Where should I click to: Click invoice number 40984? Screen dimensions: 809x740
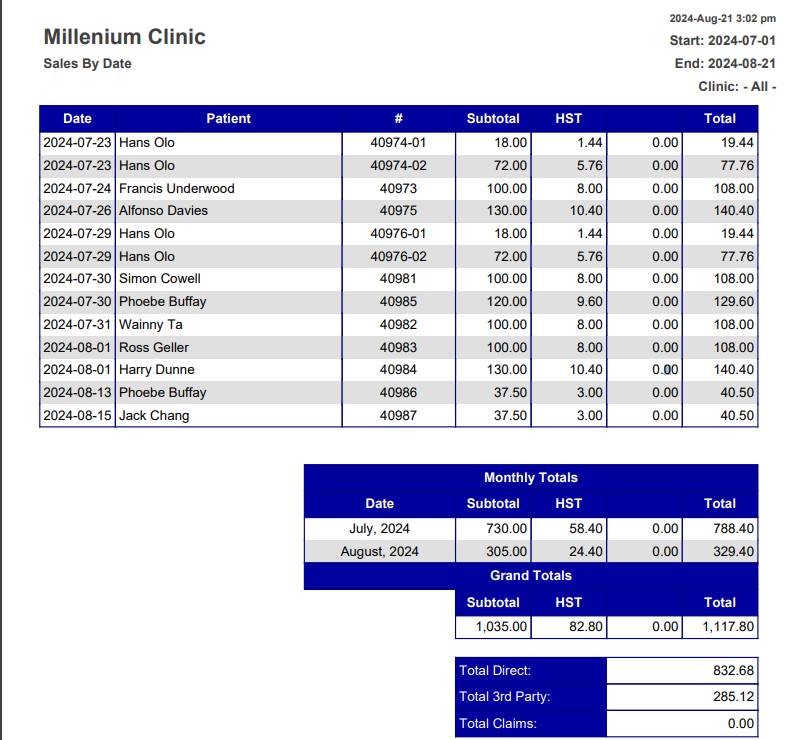tap(398, 369)
